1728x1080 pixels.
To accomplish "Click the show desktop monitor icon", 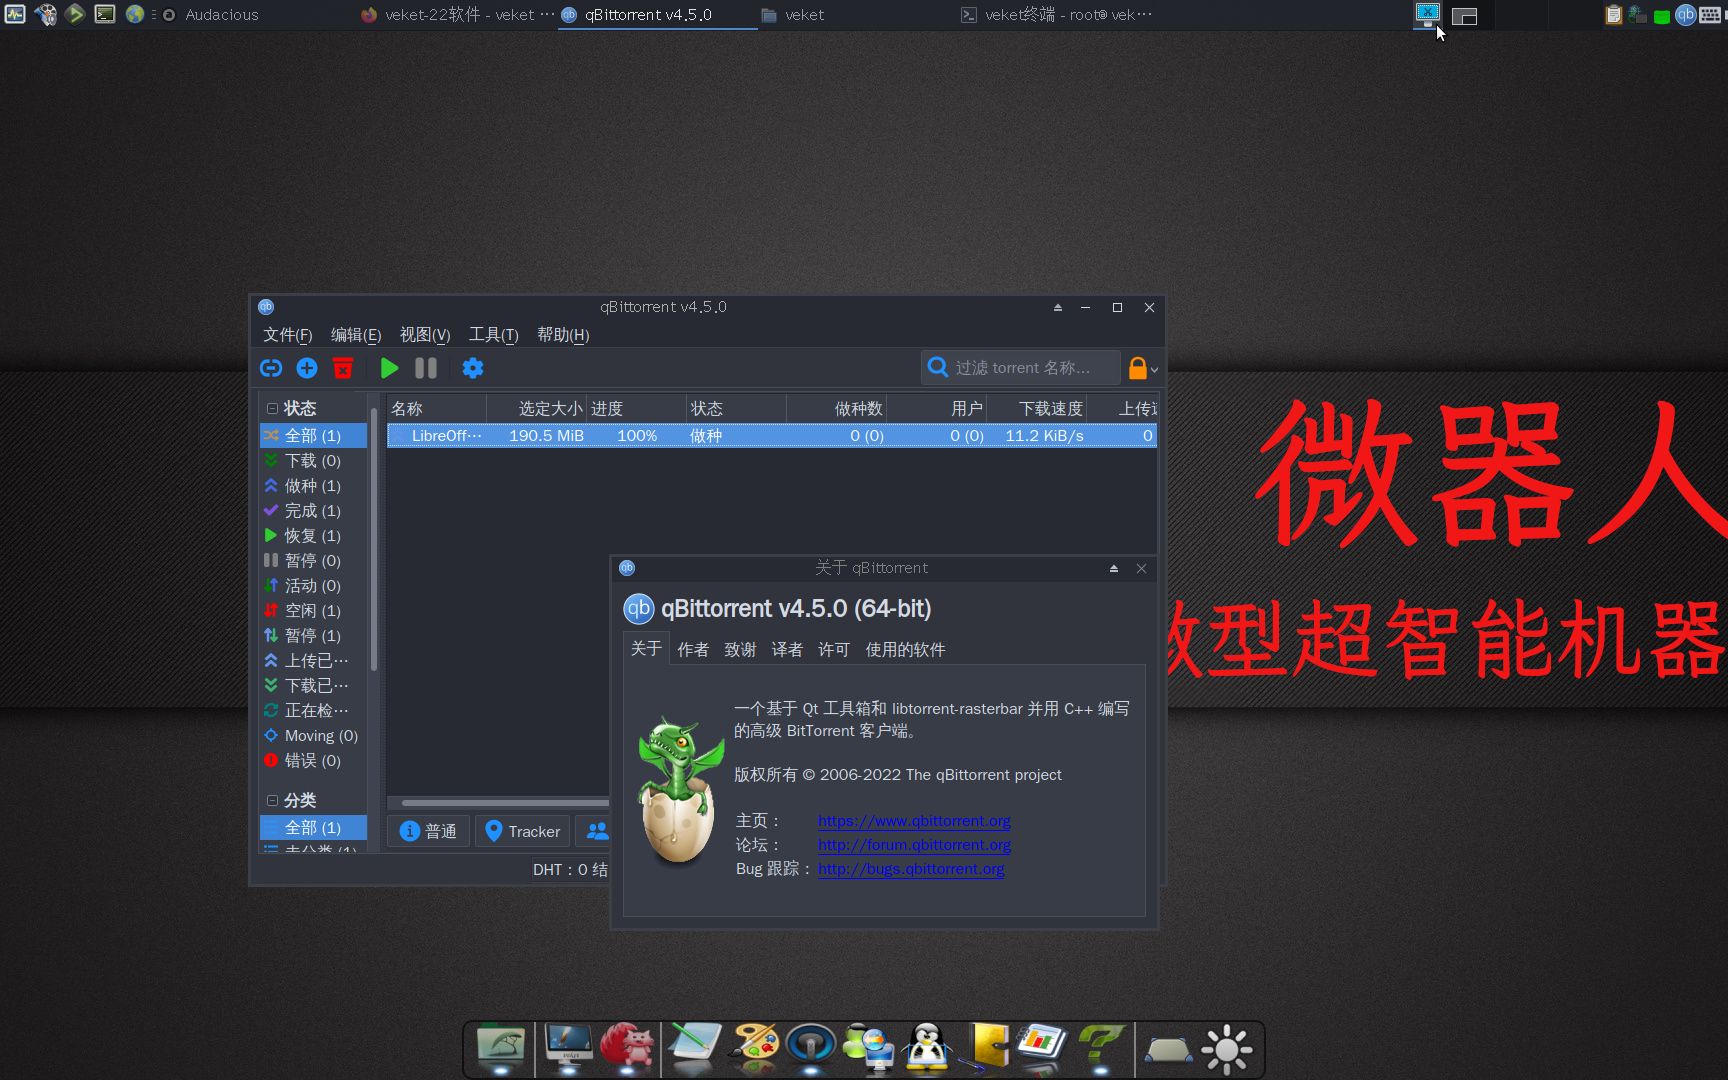I will [x=1427, y=14].
